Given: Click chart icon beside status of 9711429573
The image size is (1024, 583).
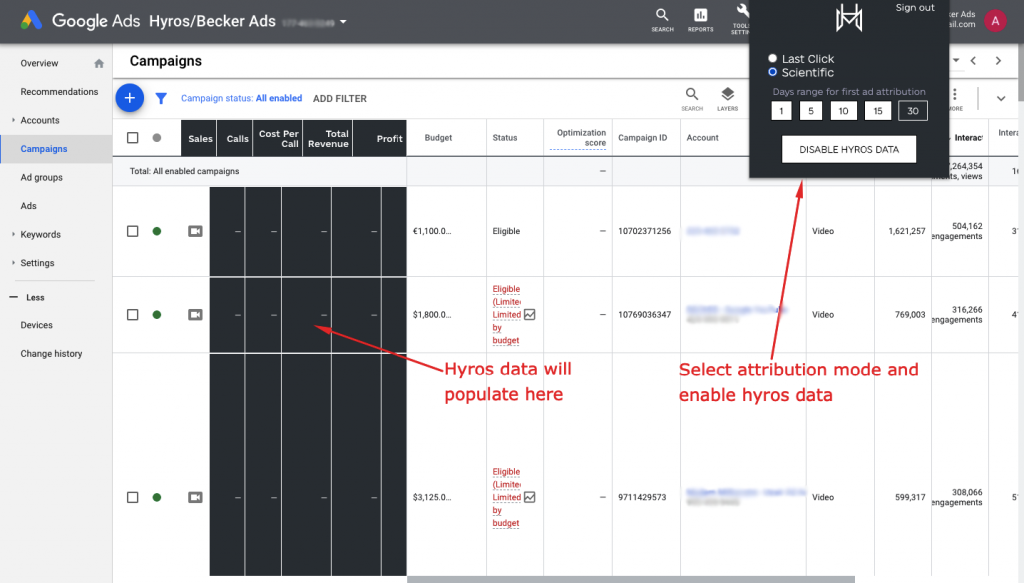Looking at the screenshot, I should 530,497.
